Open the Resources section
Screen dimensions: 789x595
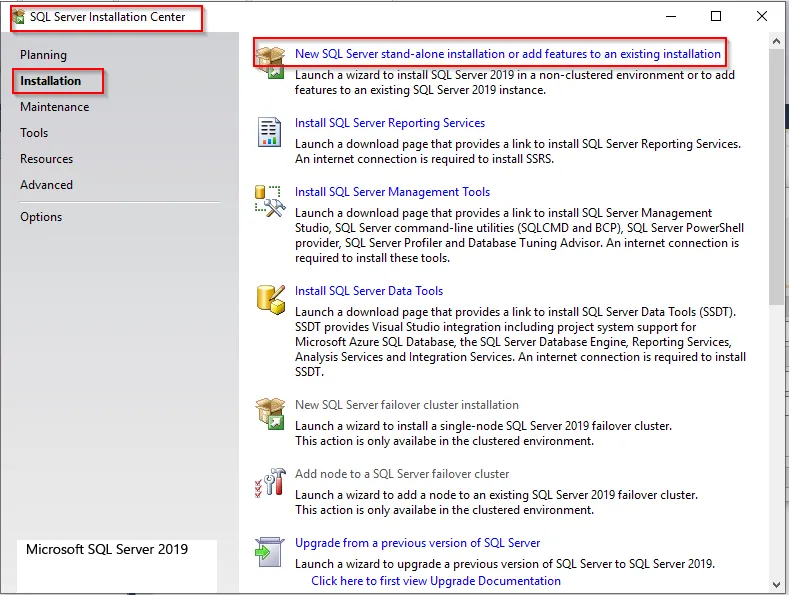pyautogui.click(x=46, y=159)
